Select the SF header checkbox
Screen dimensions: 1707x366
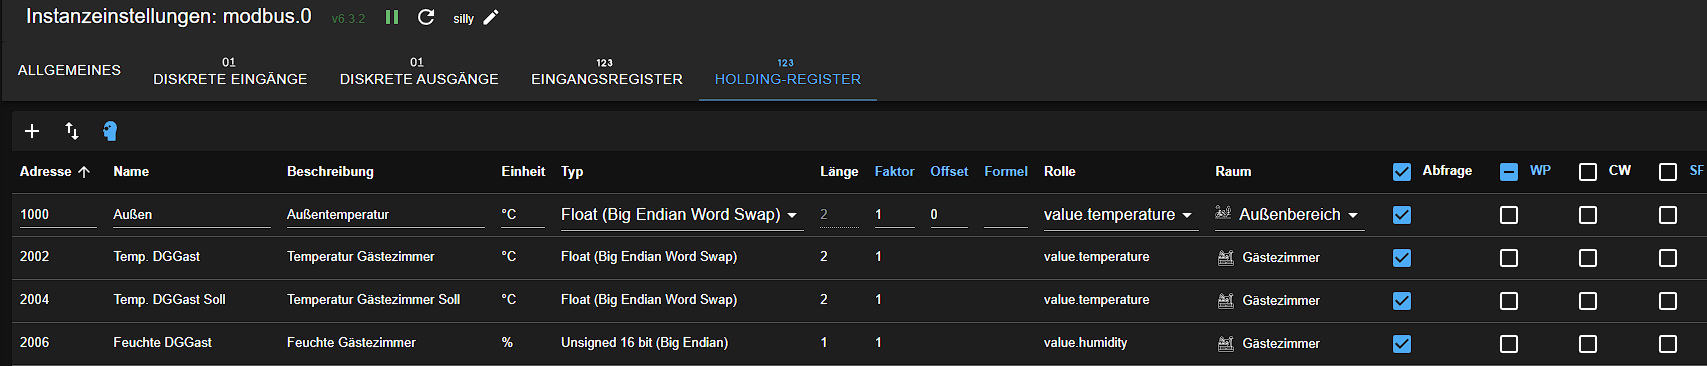[x=1668, y=172]
